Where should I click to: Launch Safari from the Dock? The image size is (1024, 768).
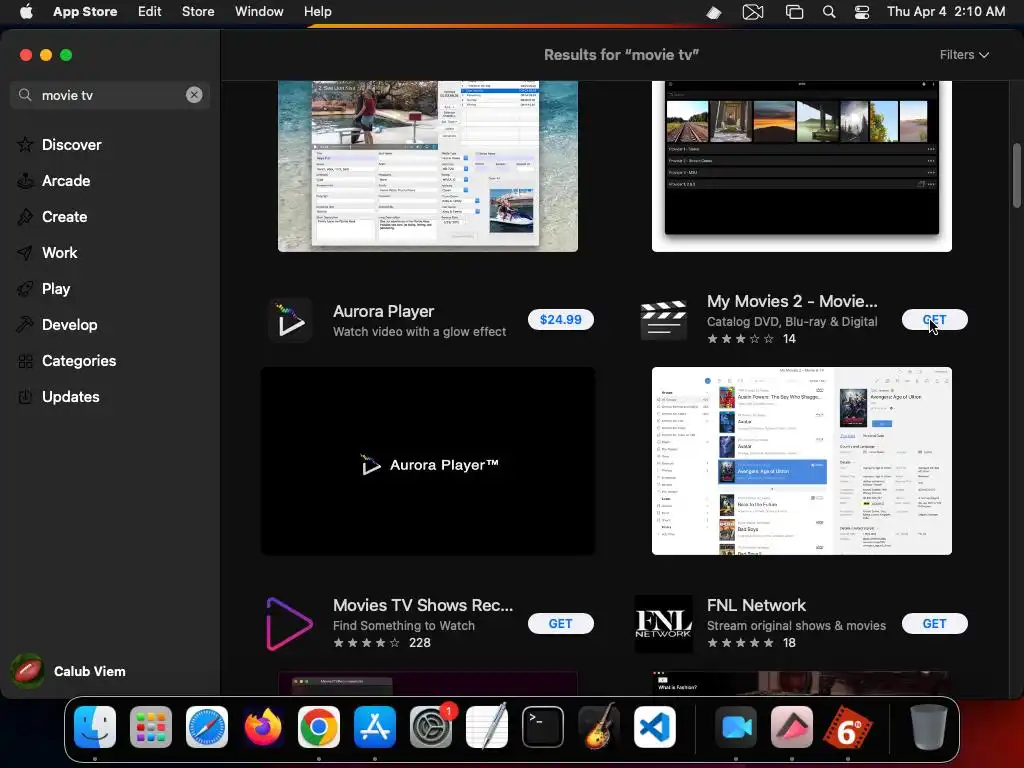coord(207,727)
